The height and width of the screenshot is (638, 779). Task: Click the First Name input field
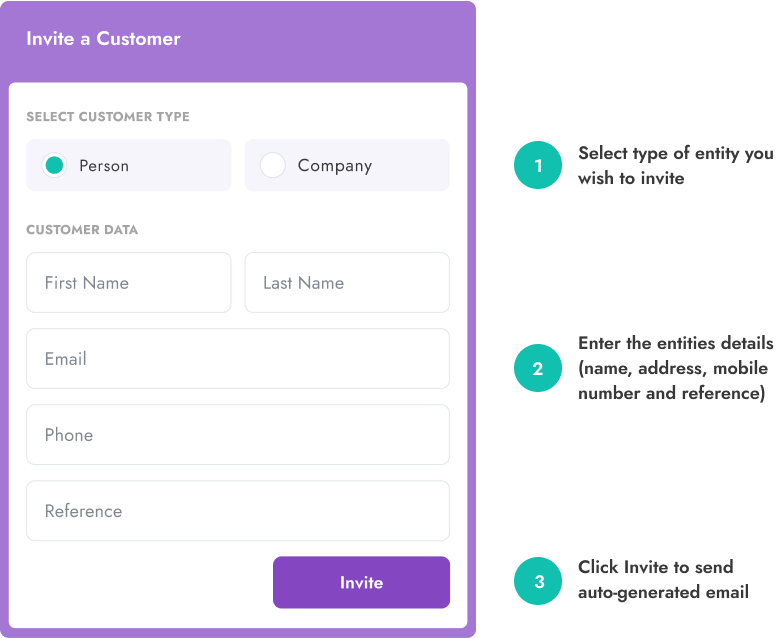click(x=129, y=283)
